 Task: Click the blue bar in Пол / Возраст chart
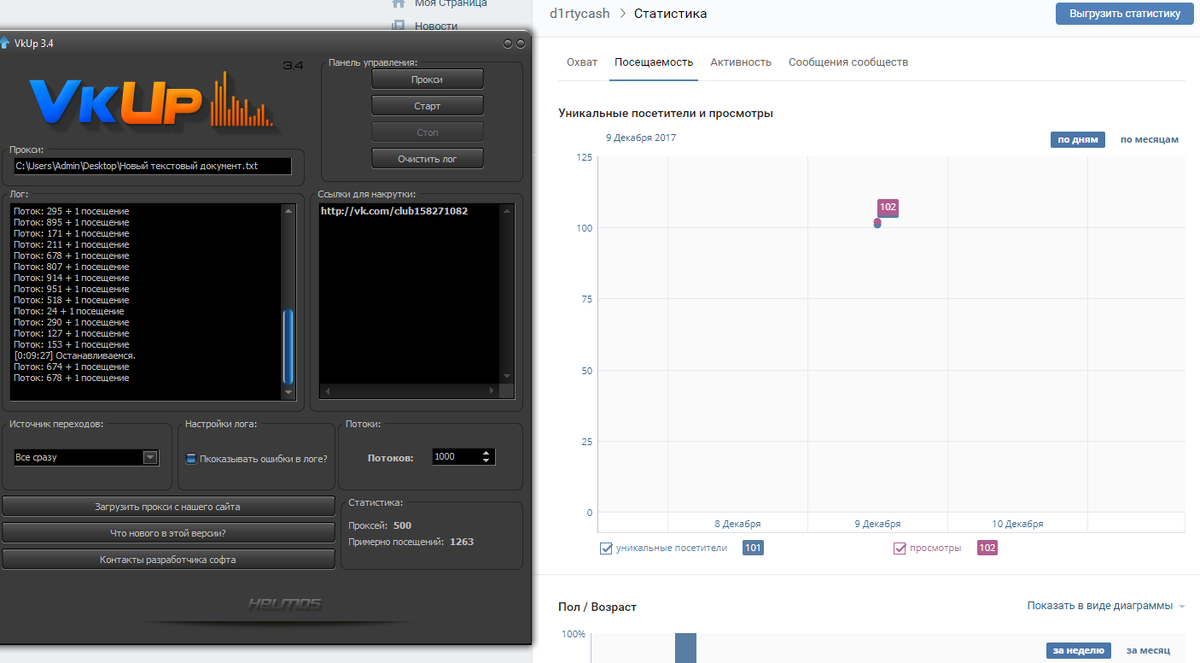[x=685, y=648]
